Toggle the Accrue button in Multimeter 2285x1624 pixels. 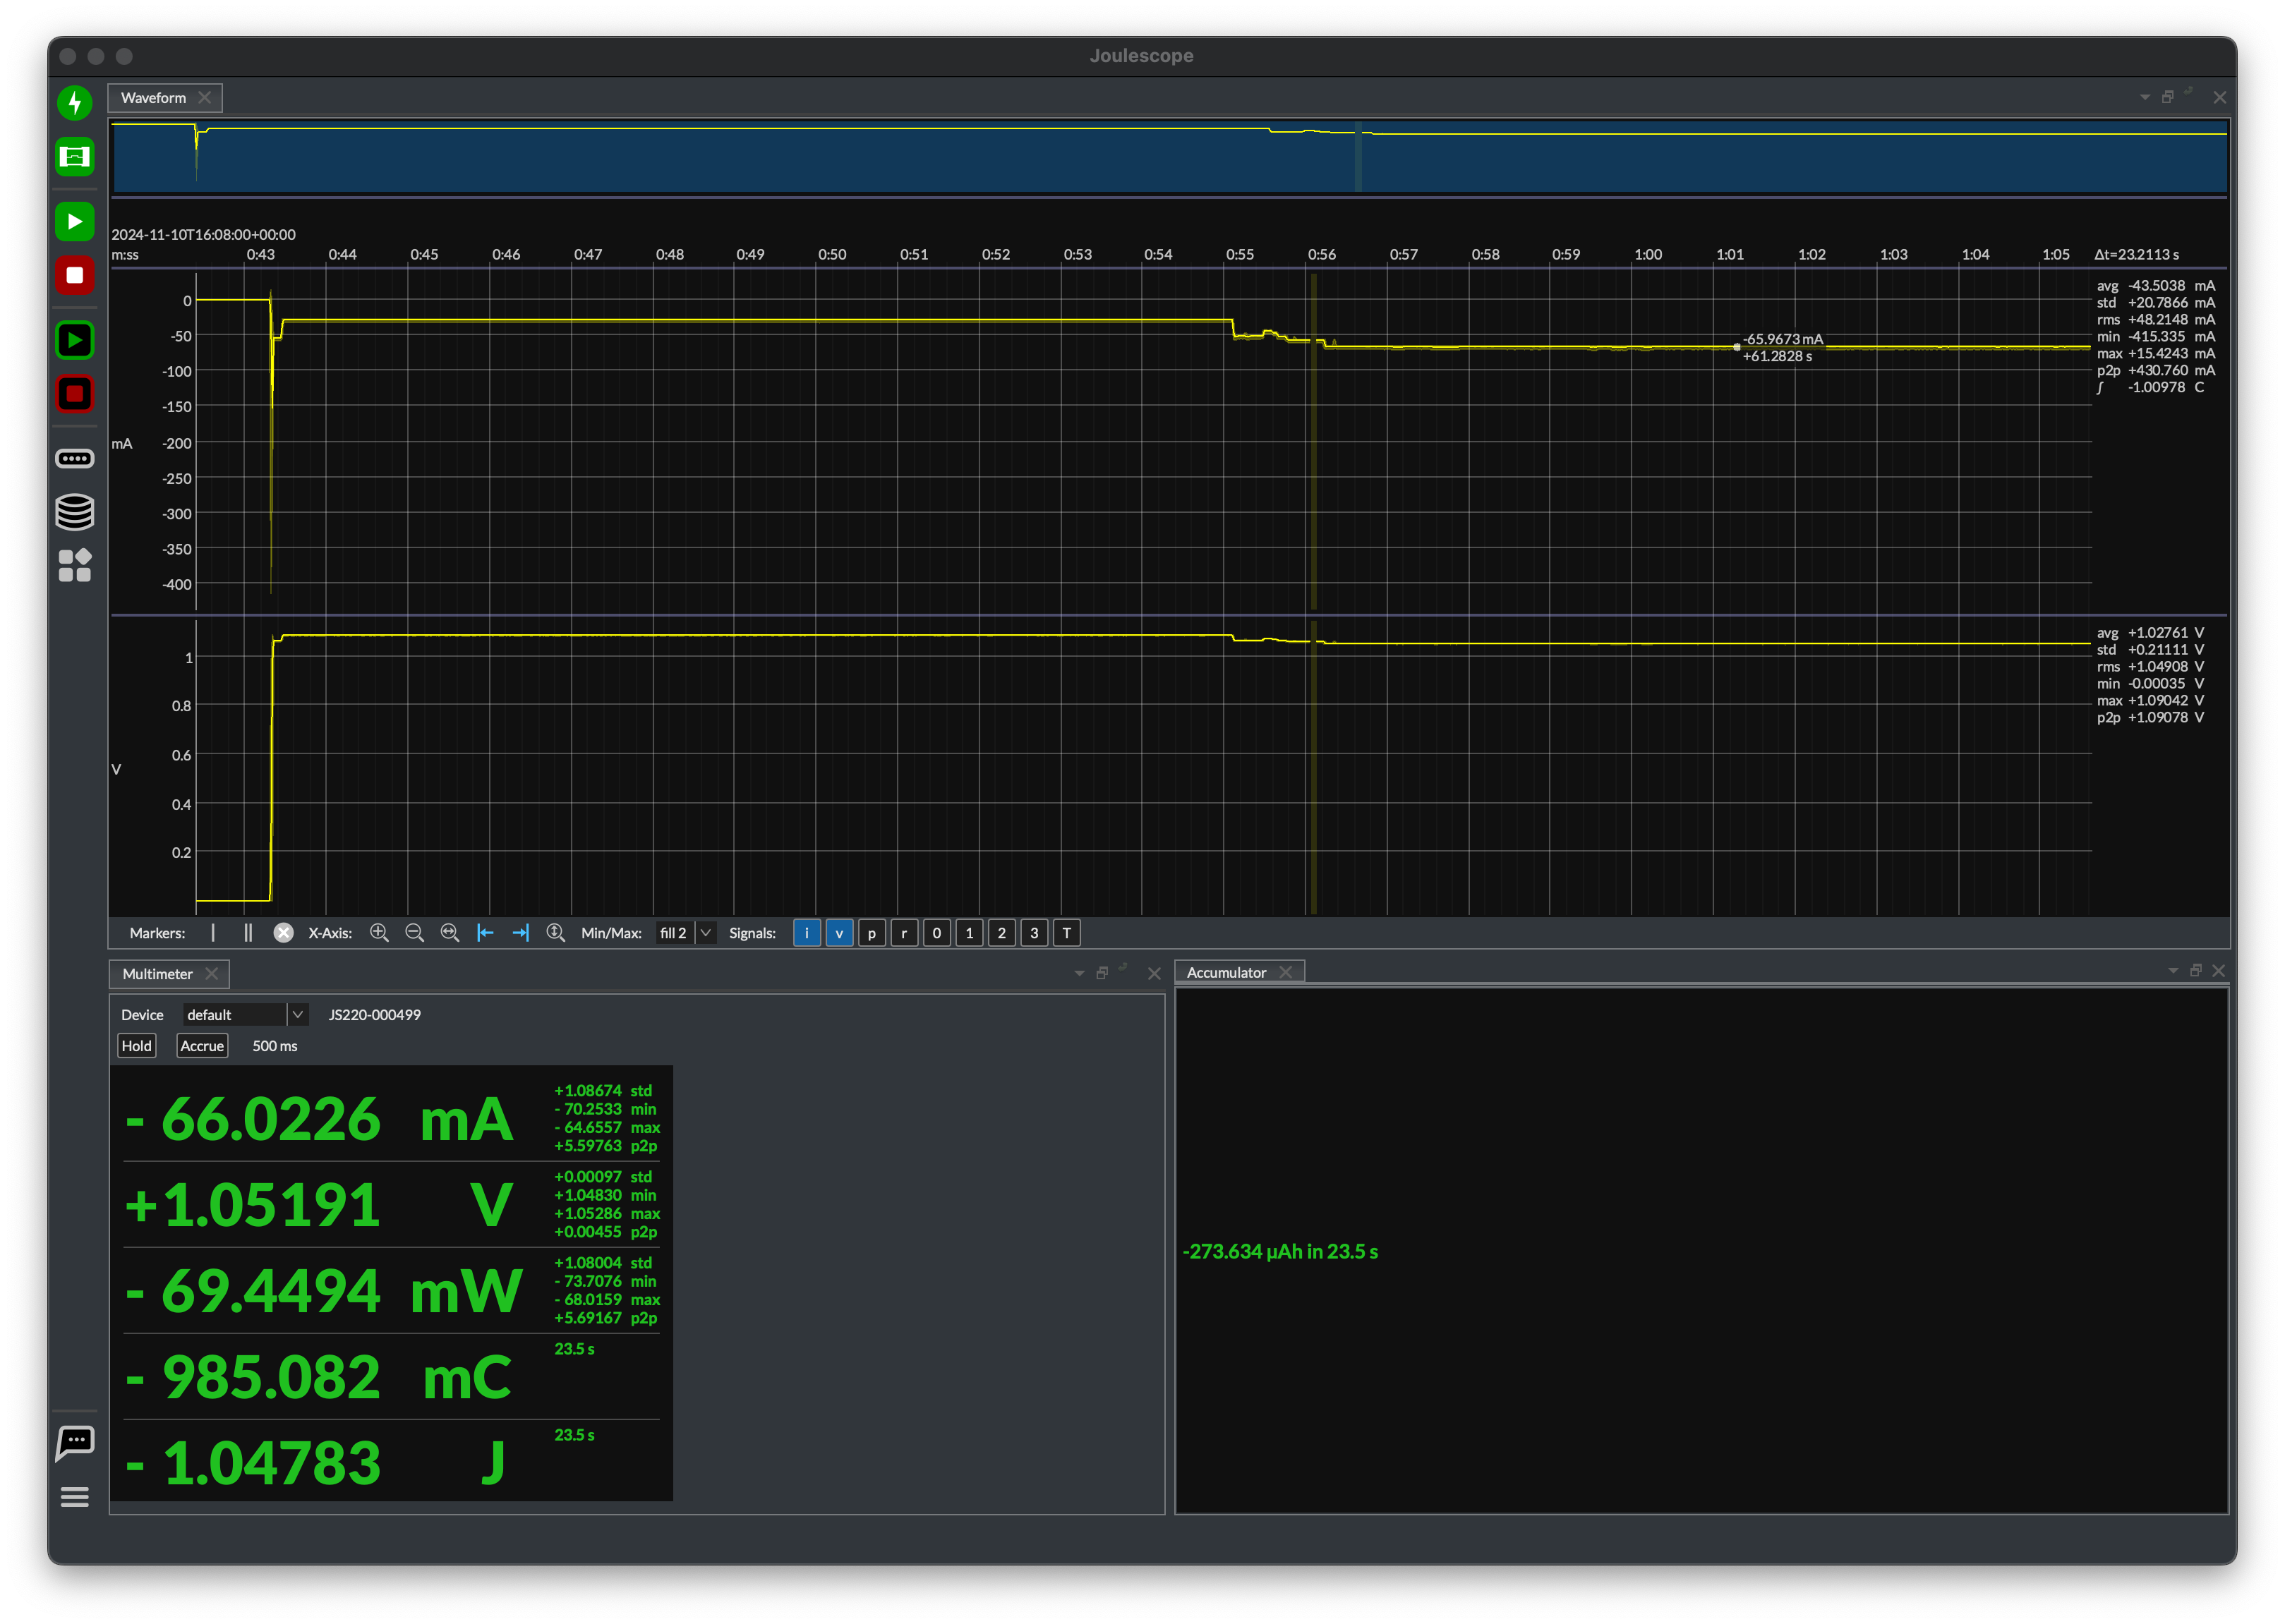pyautogui.click(x=202, y=1046)
